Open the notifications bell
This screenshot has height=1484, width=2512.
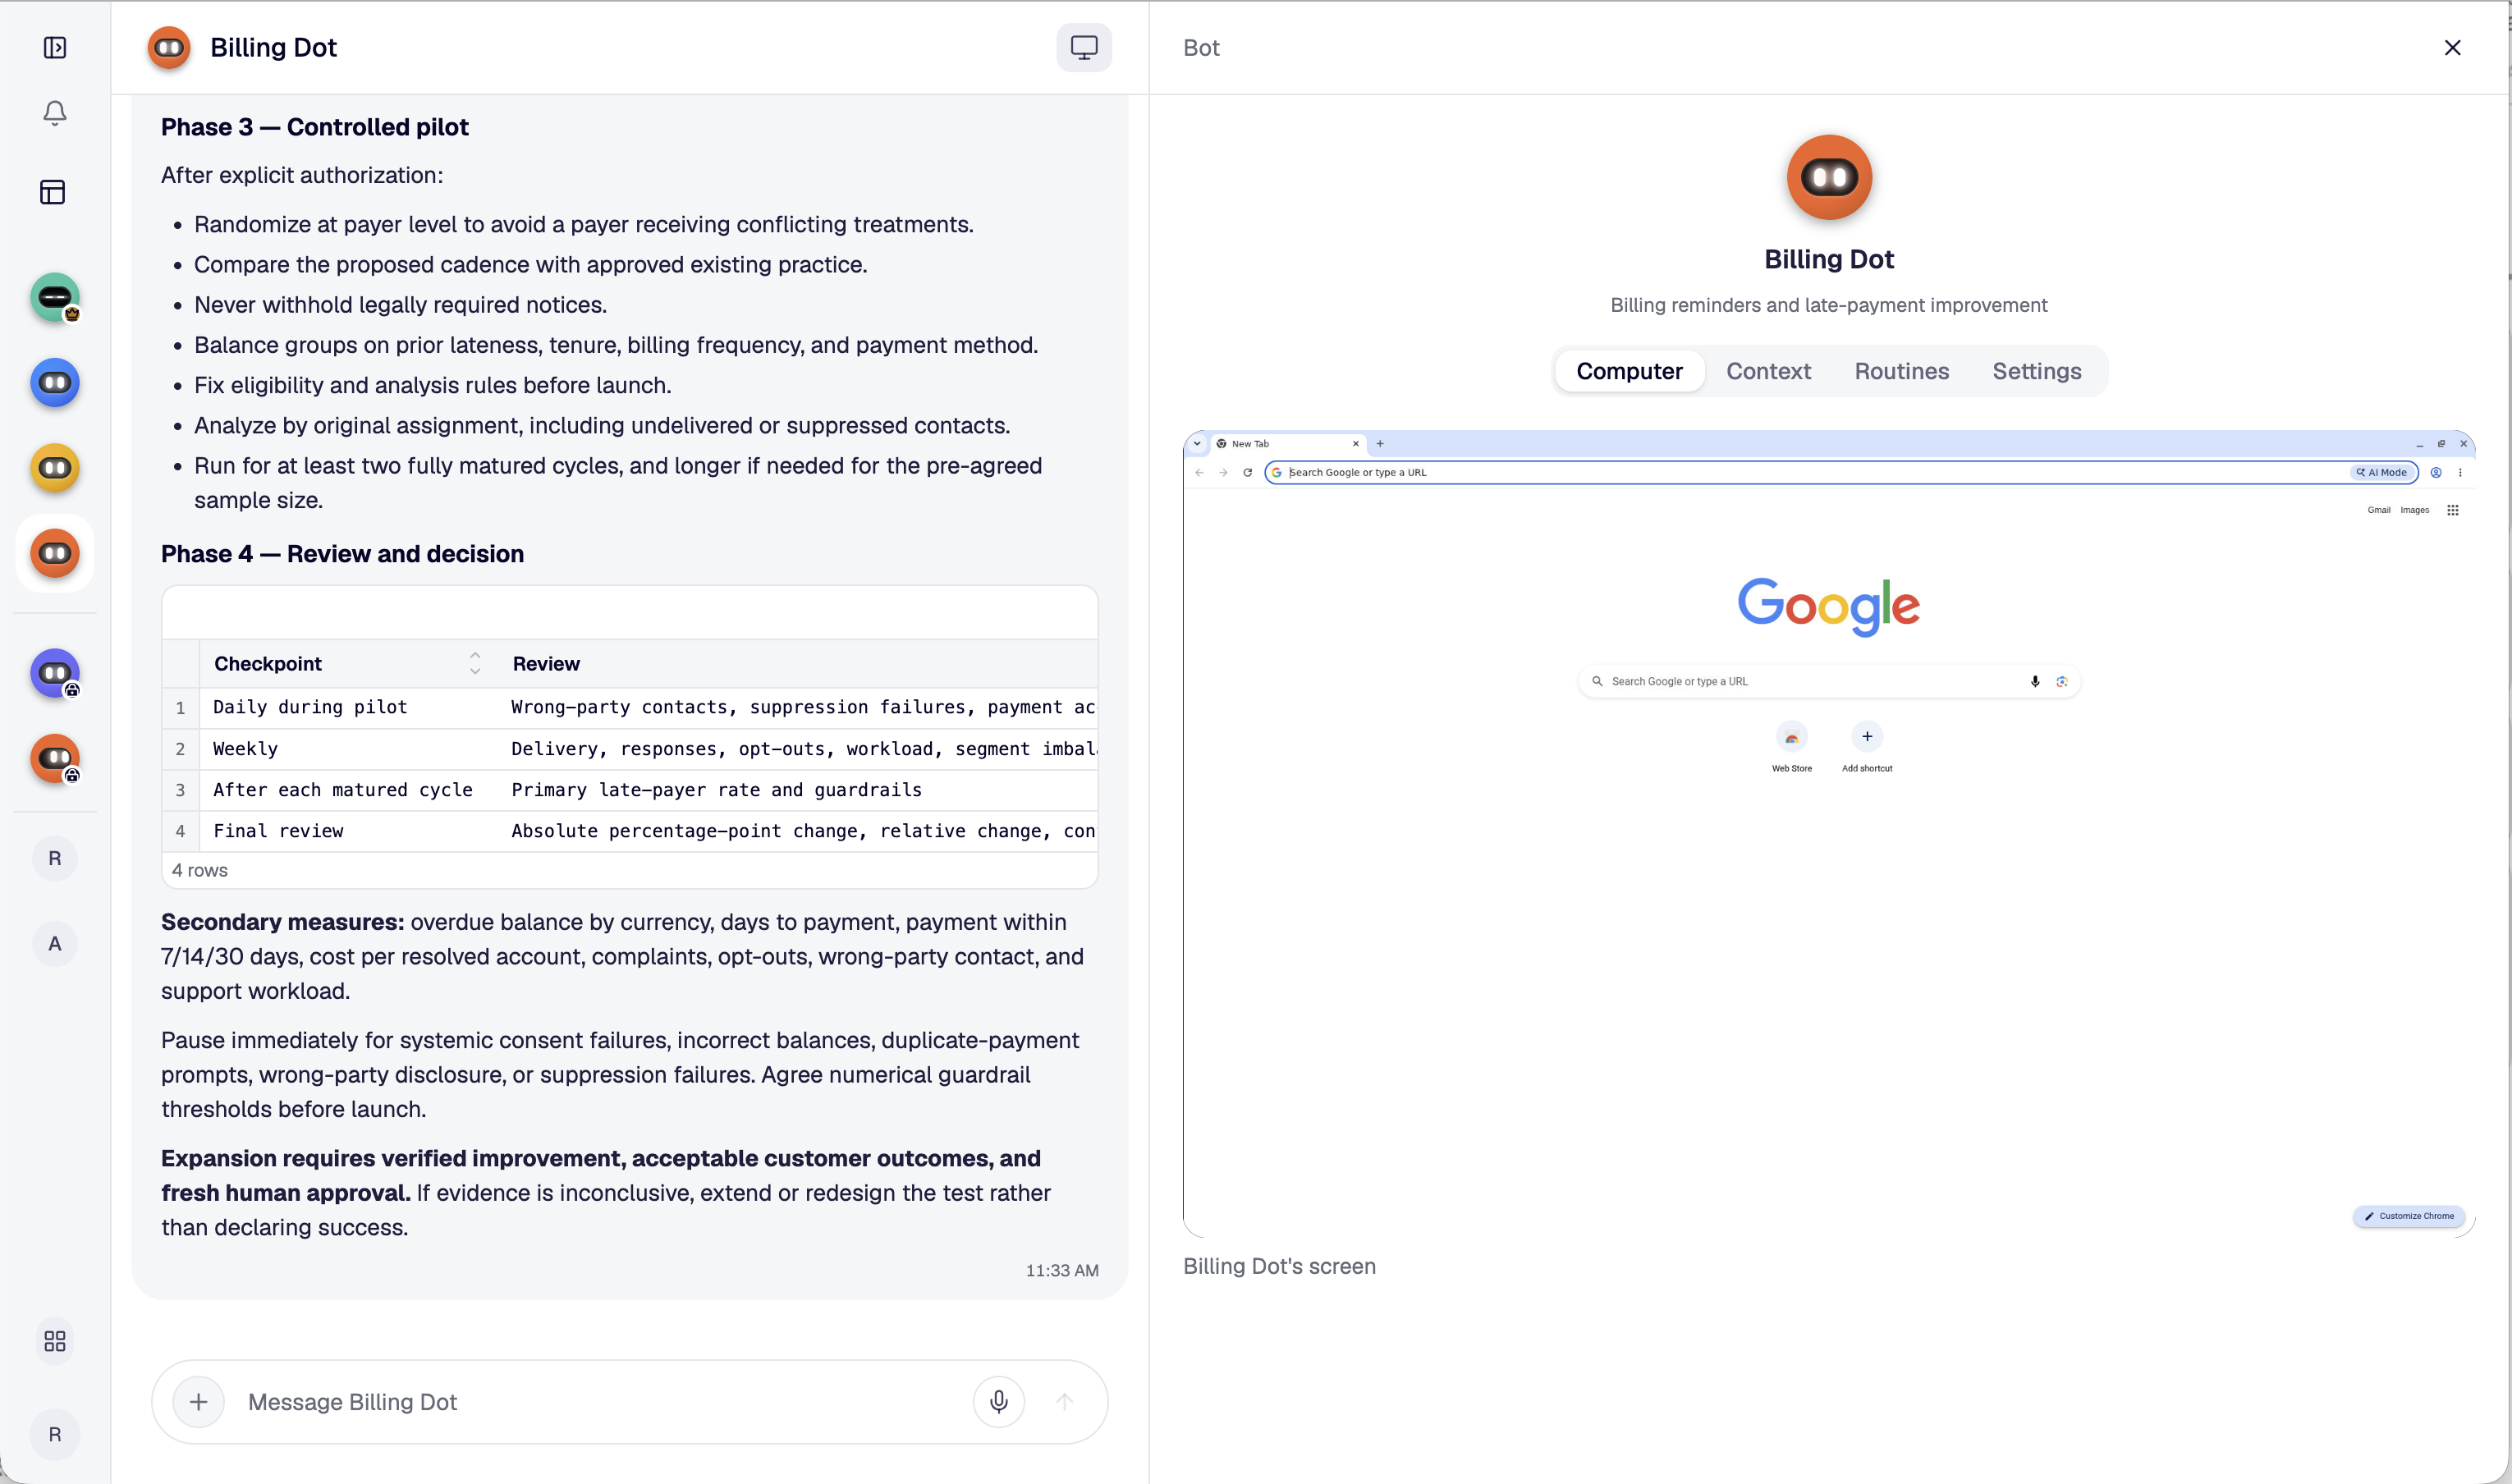pos(55,113)
